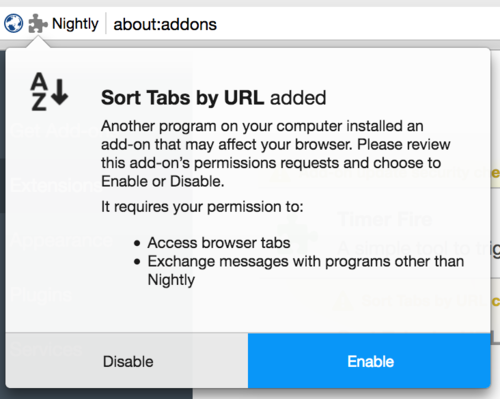The width and height of the screenshot is (500, 399).
Task: Open the Extensions sidebar category
Action: click(55, 185)
